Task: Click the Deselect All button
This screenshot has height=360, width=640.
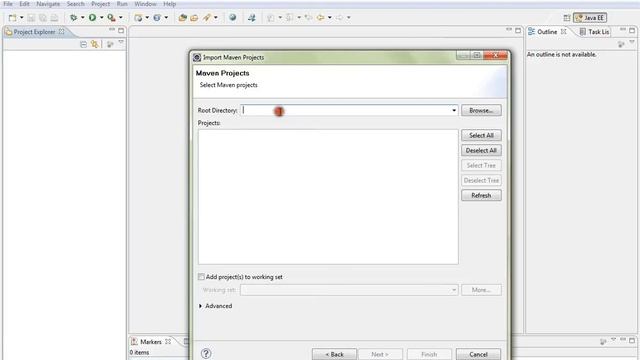Action: (x=481, y=150)
